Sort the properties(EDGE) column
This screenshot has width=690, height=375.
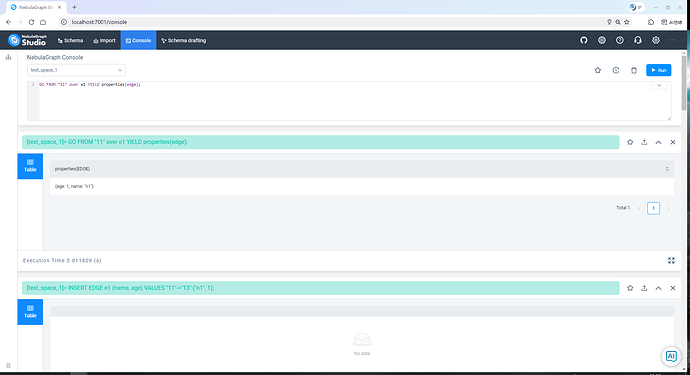[667, 169]
